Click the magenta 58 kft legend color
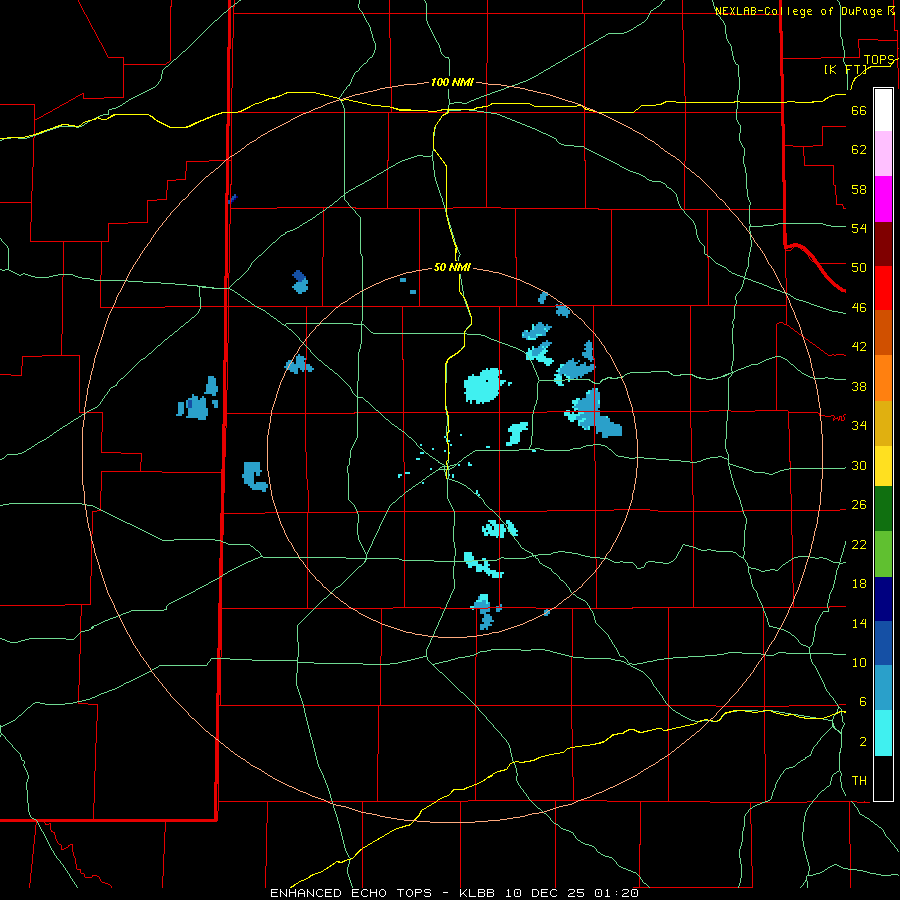 tap(883, 199)
